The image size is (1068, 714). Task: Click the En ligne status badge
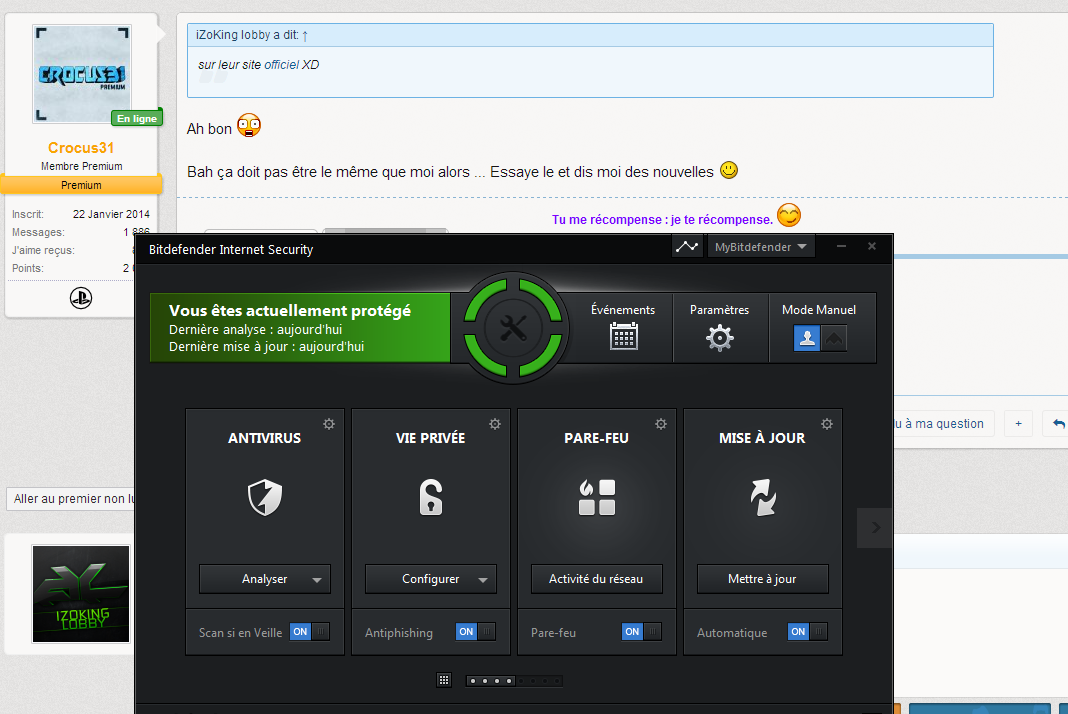click(137, 118)
